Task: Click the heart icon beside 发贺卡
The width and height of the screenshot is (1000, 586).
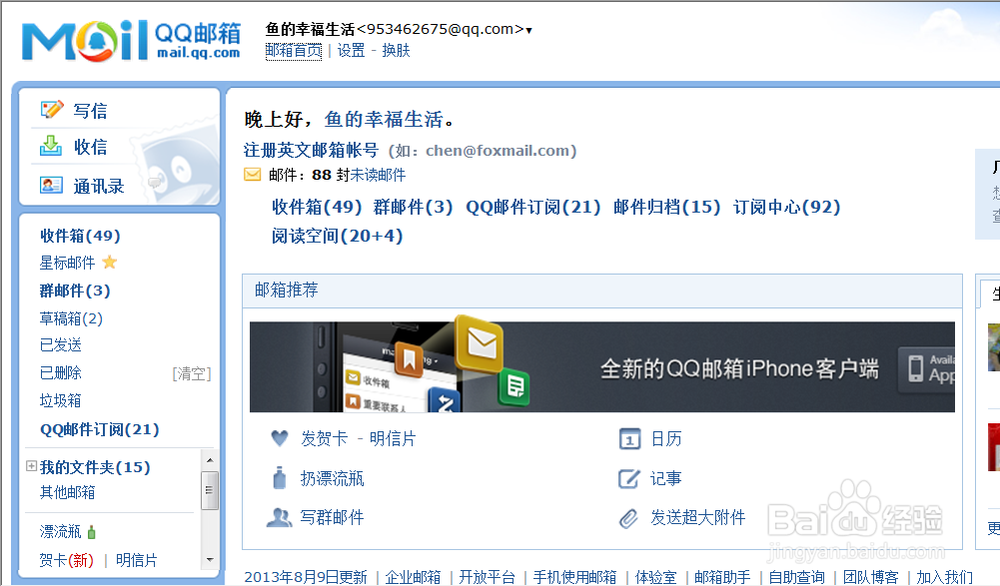Action: [x=279, y=438]
